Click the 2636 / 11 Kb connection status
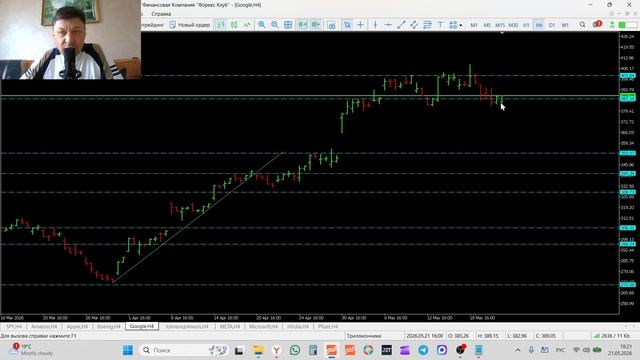Image resolution: width=640 pixels, height=360 pixels. click(x=611, y=336)
